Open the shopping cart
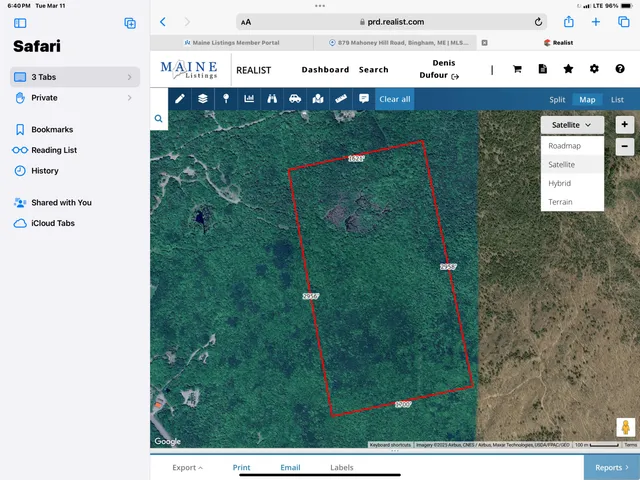The image size is (640, 480). (x=517, y=70)
